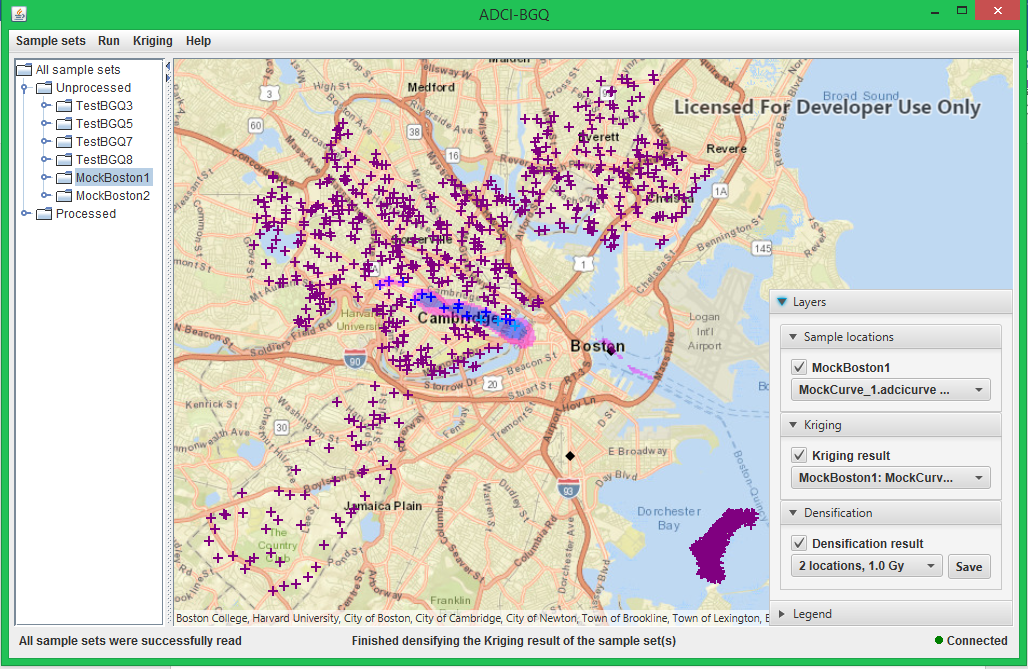The height and width of the screenshot is (669, 1028).
Task: Click the kriging overlay on Cambridge
Action: tap(475, 319)
